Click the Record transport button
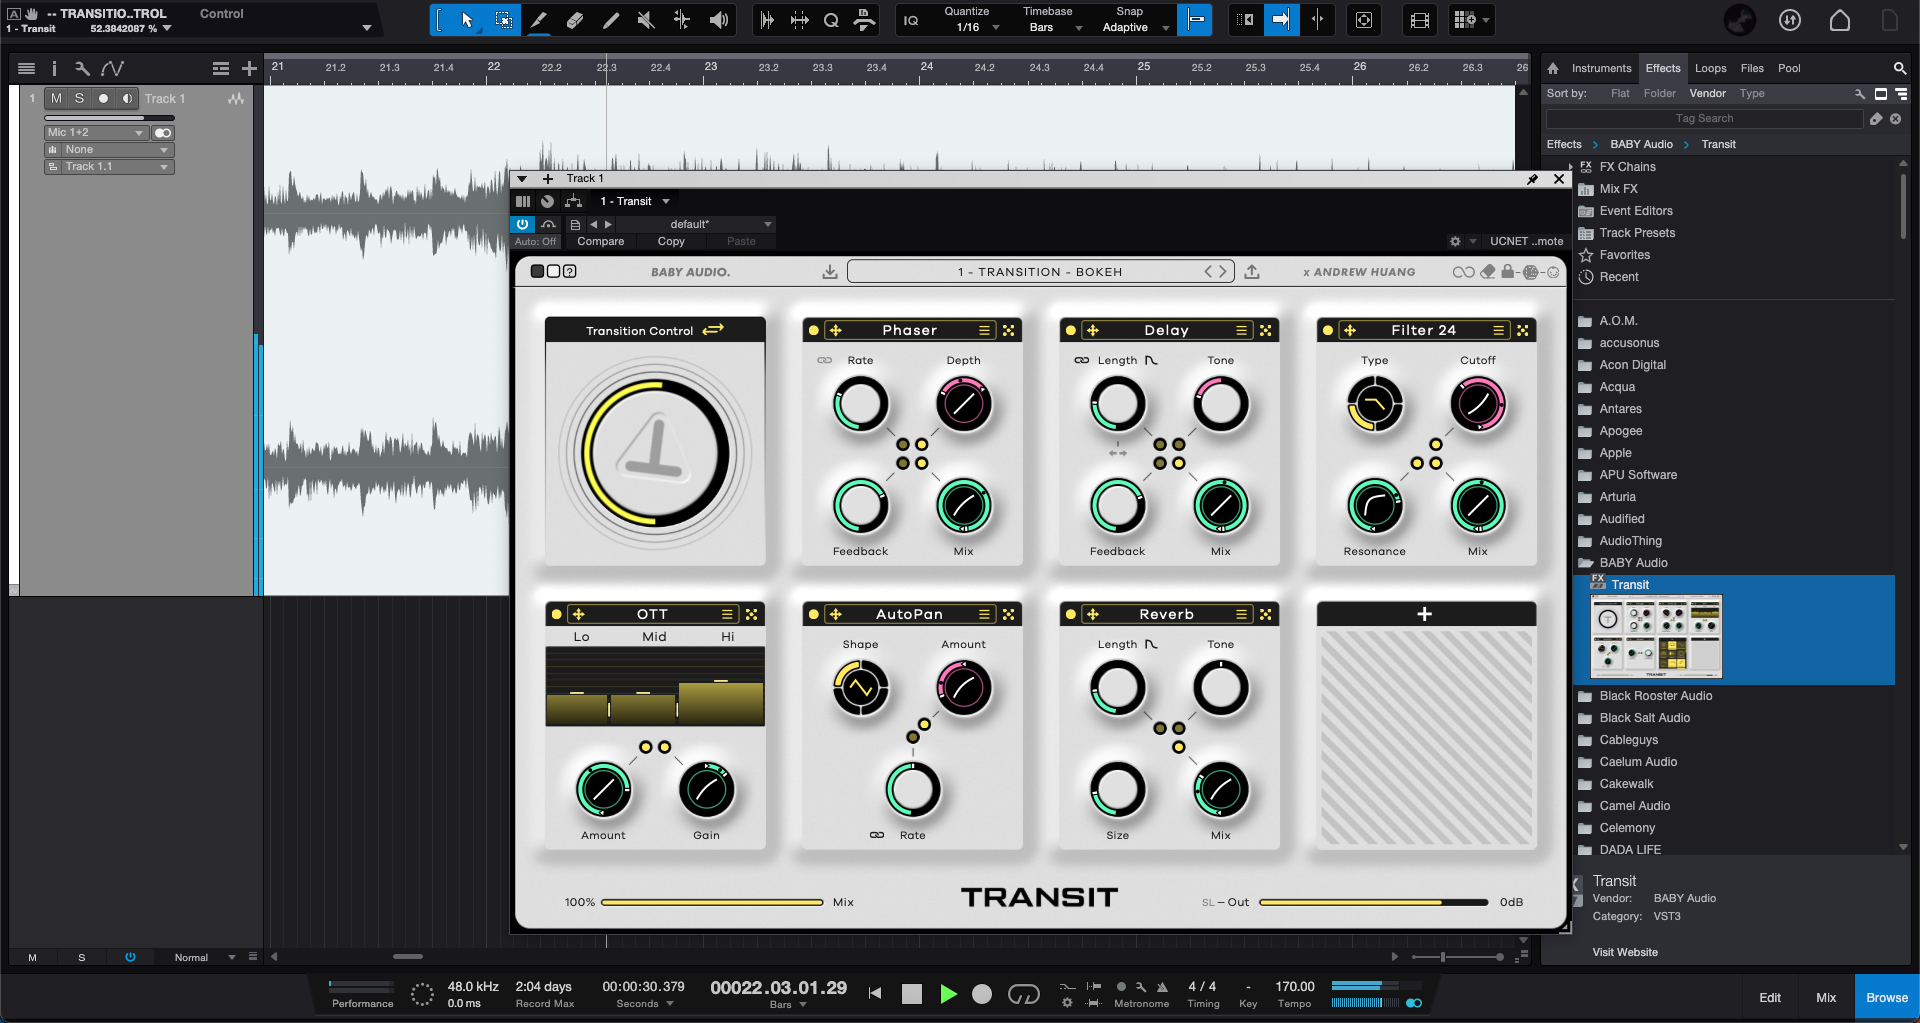The width and height of the screenshot is (1920, 1023). (x=982, y=994)
